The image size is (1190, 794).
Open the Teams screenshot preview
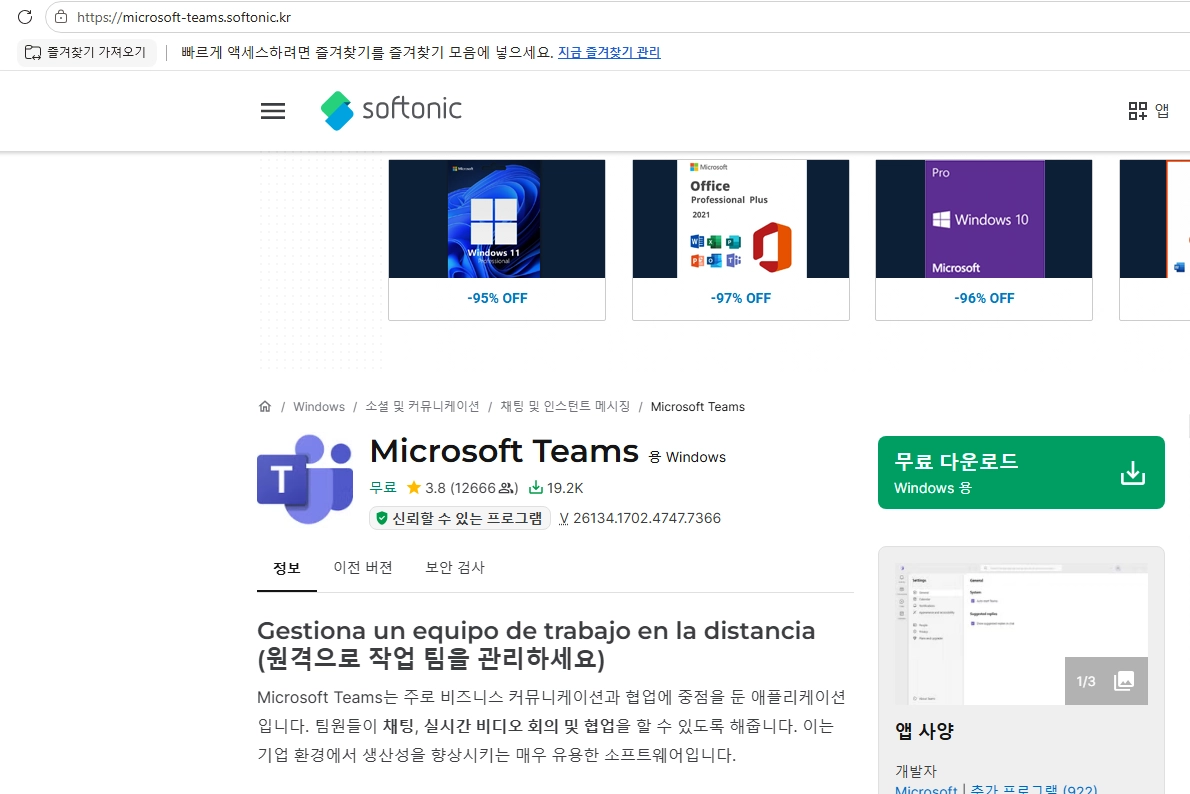pos(1021,634)
